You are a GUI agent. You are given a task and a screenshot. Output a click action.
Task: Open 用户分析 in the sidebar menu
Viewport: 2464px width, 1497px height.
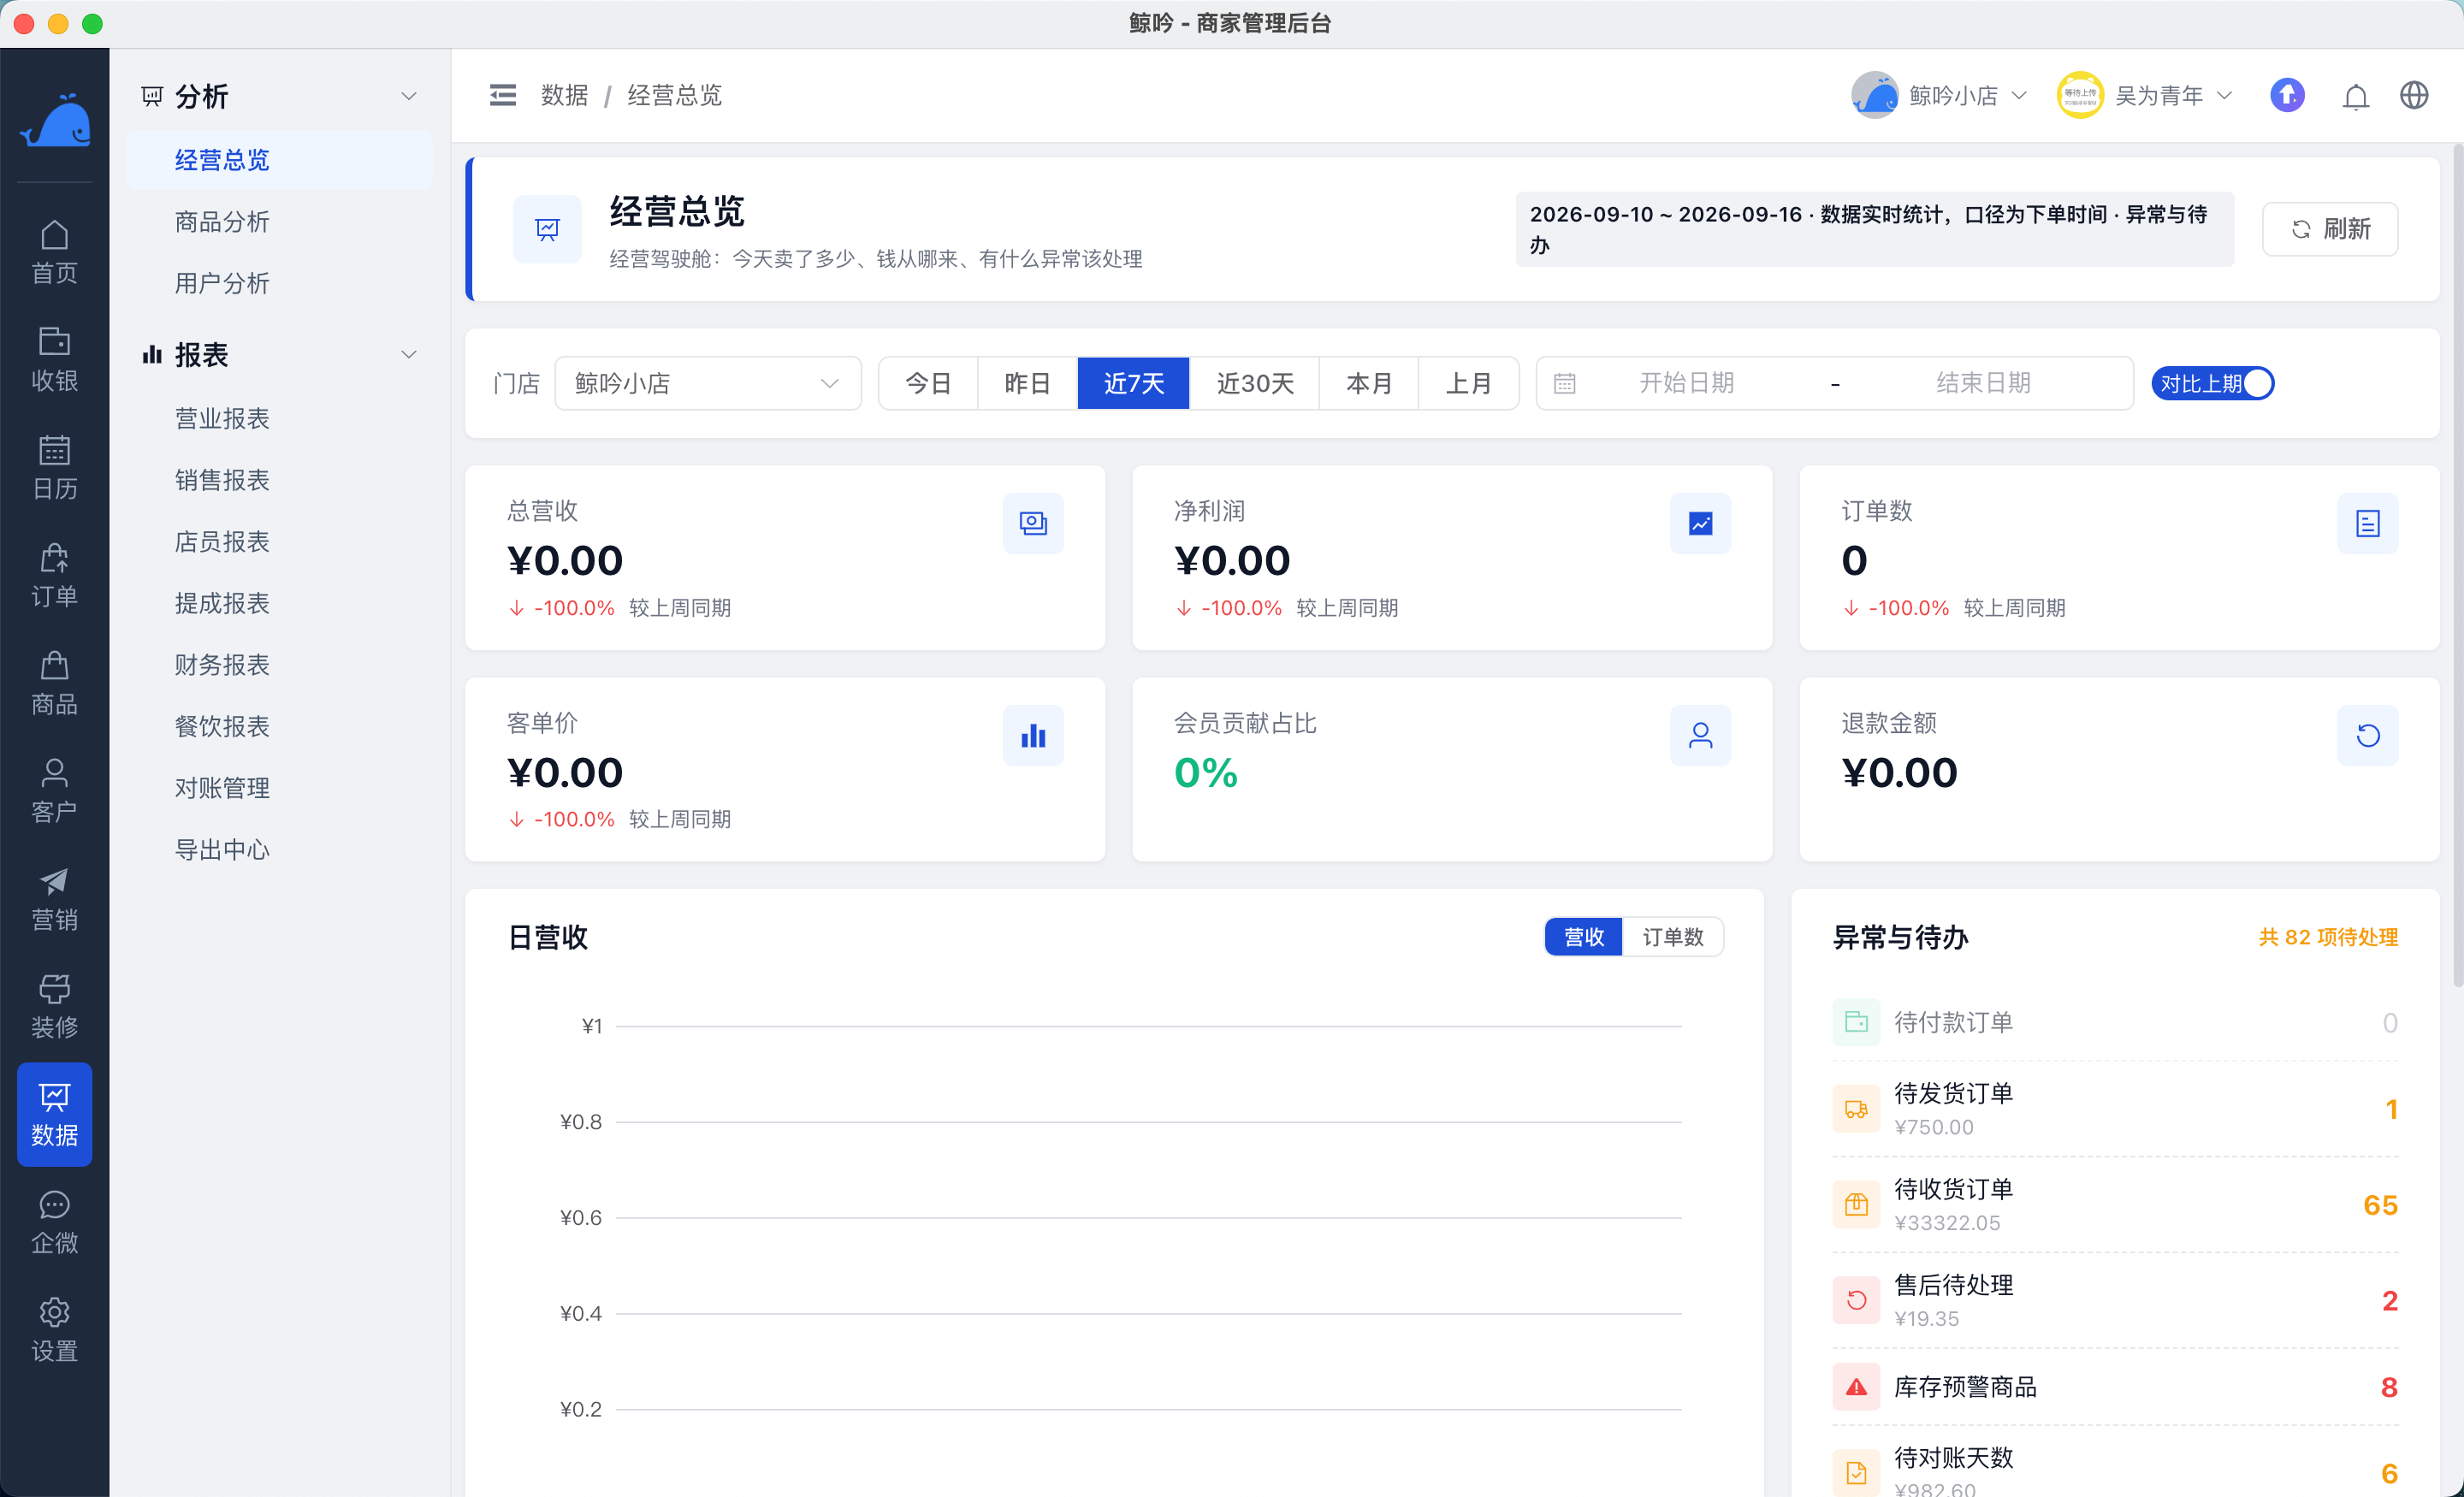pos(280,283)
